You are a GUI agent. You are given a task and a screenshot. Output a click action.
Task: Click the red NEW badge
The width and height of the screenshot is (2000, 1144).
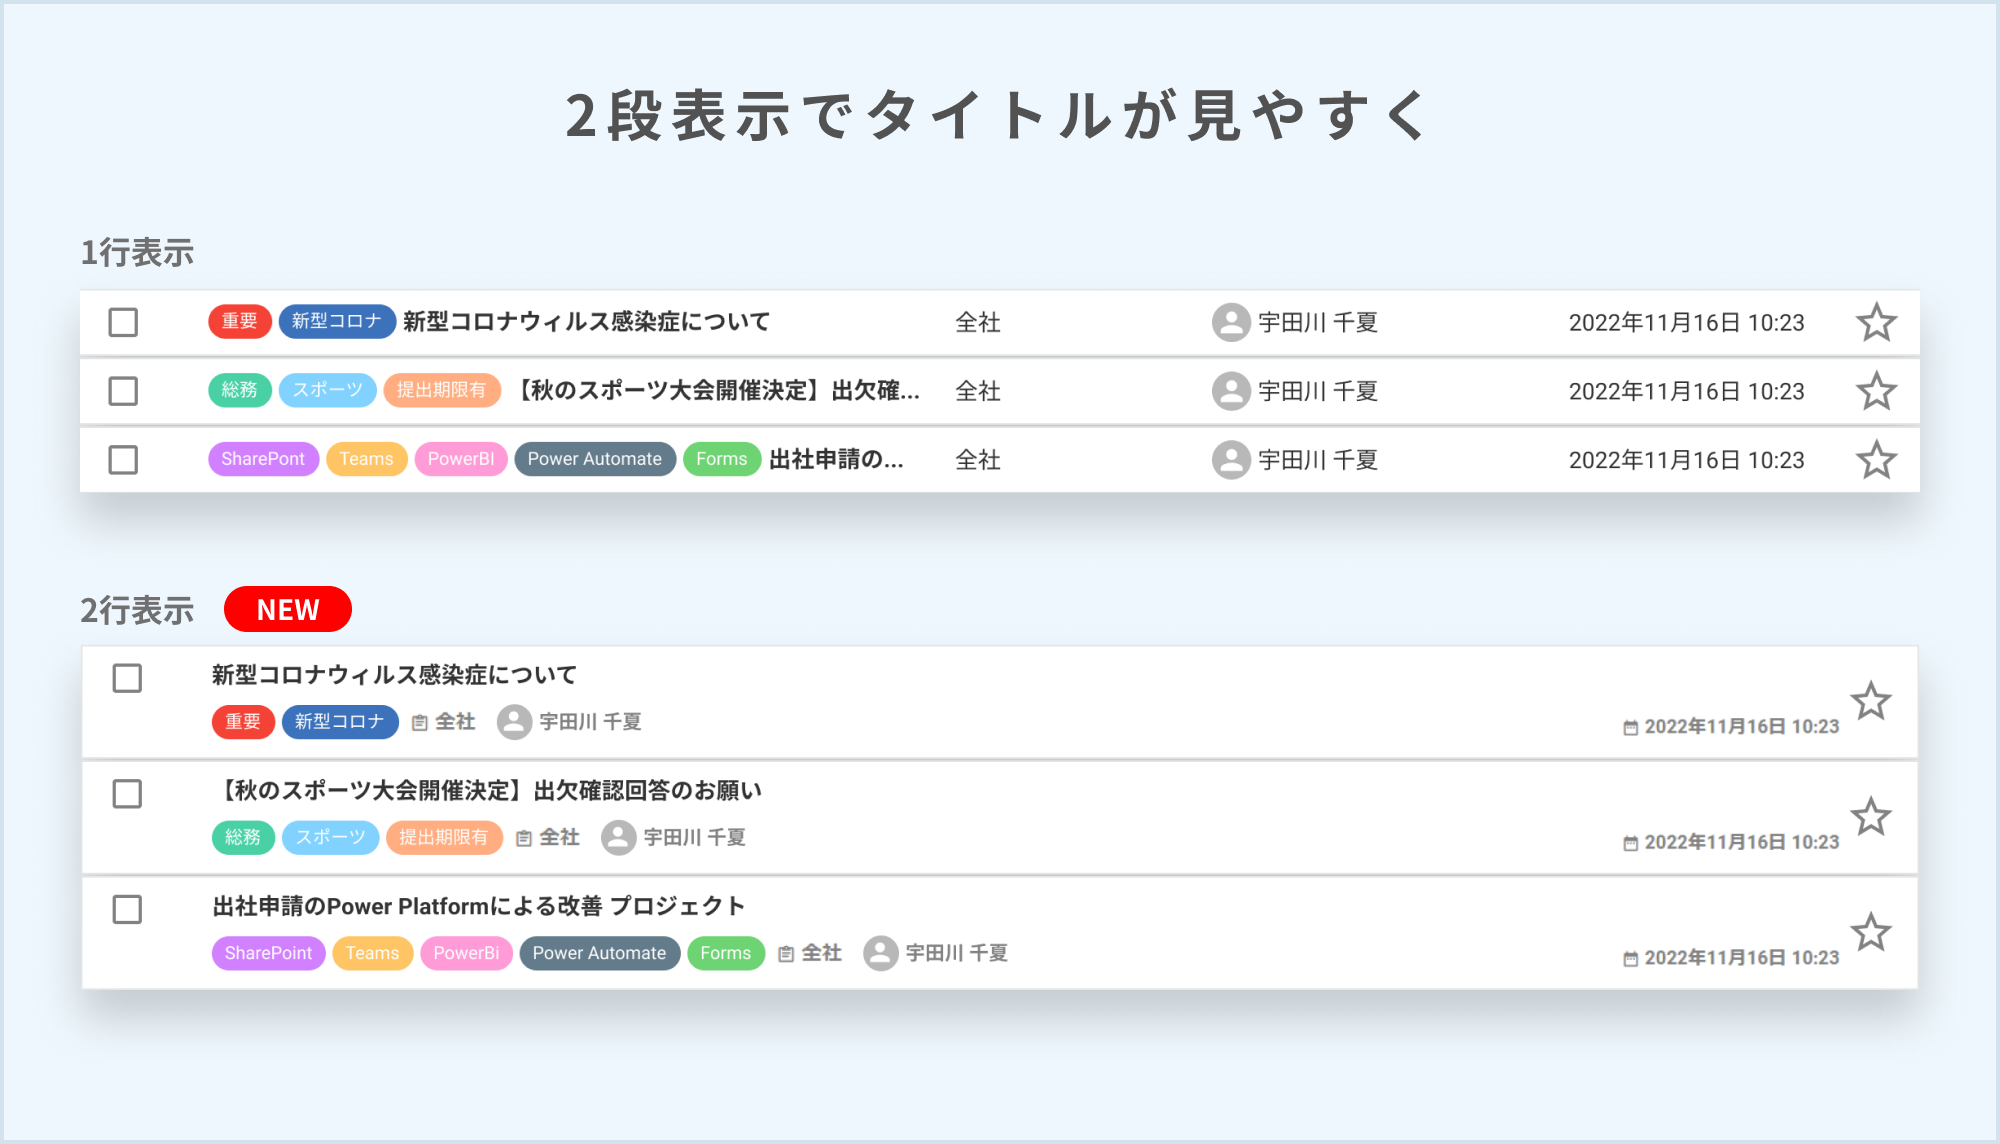pos(288,609)
